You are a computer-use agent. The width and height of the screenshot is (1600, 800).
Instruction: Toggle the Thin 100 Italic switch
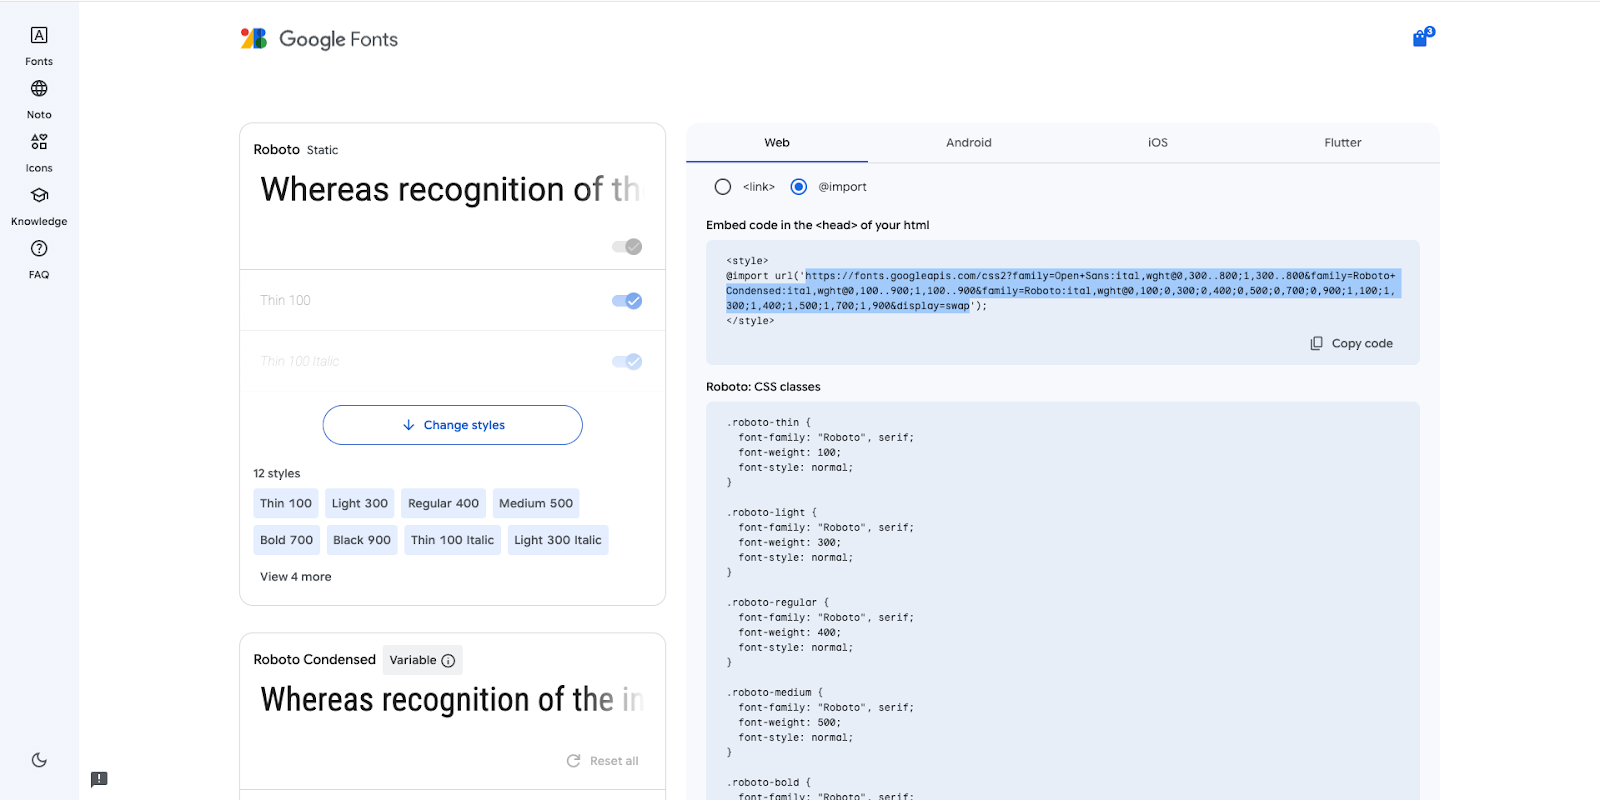click(627, 362)
